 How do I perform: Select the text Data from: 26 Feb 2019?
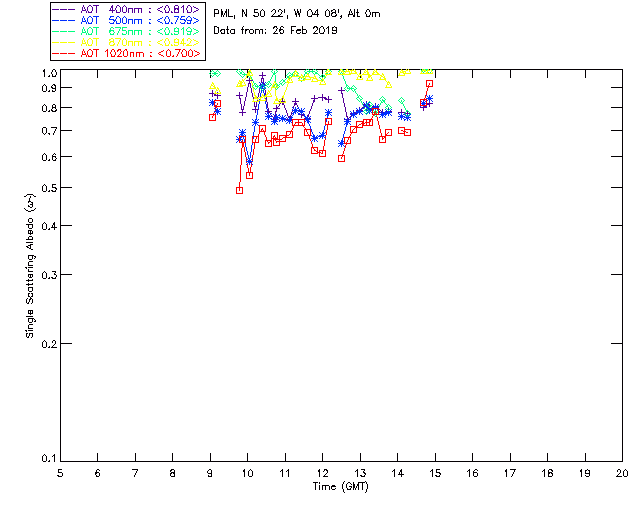point(275,30)
